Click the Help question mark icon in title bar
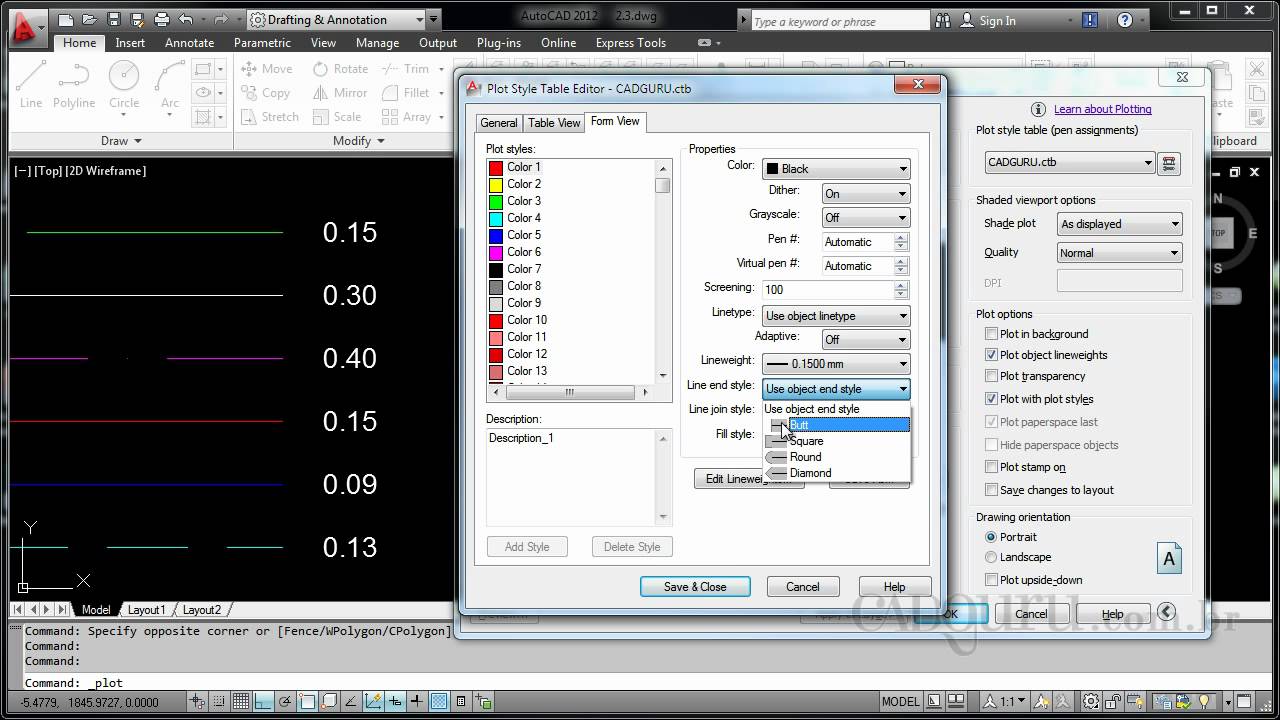The image size is (1280, 720). tap(1125, 20)
